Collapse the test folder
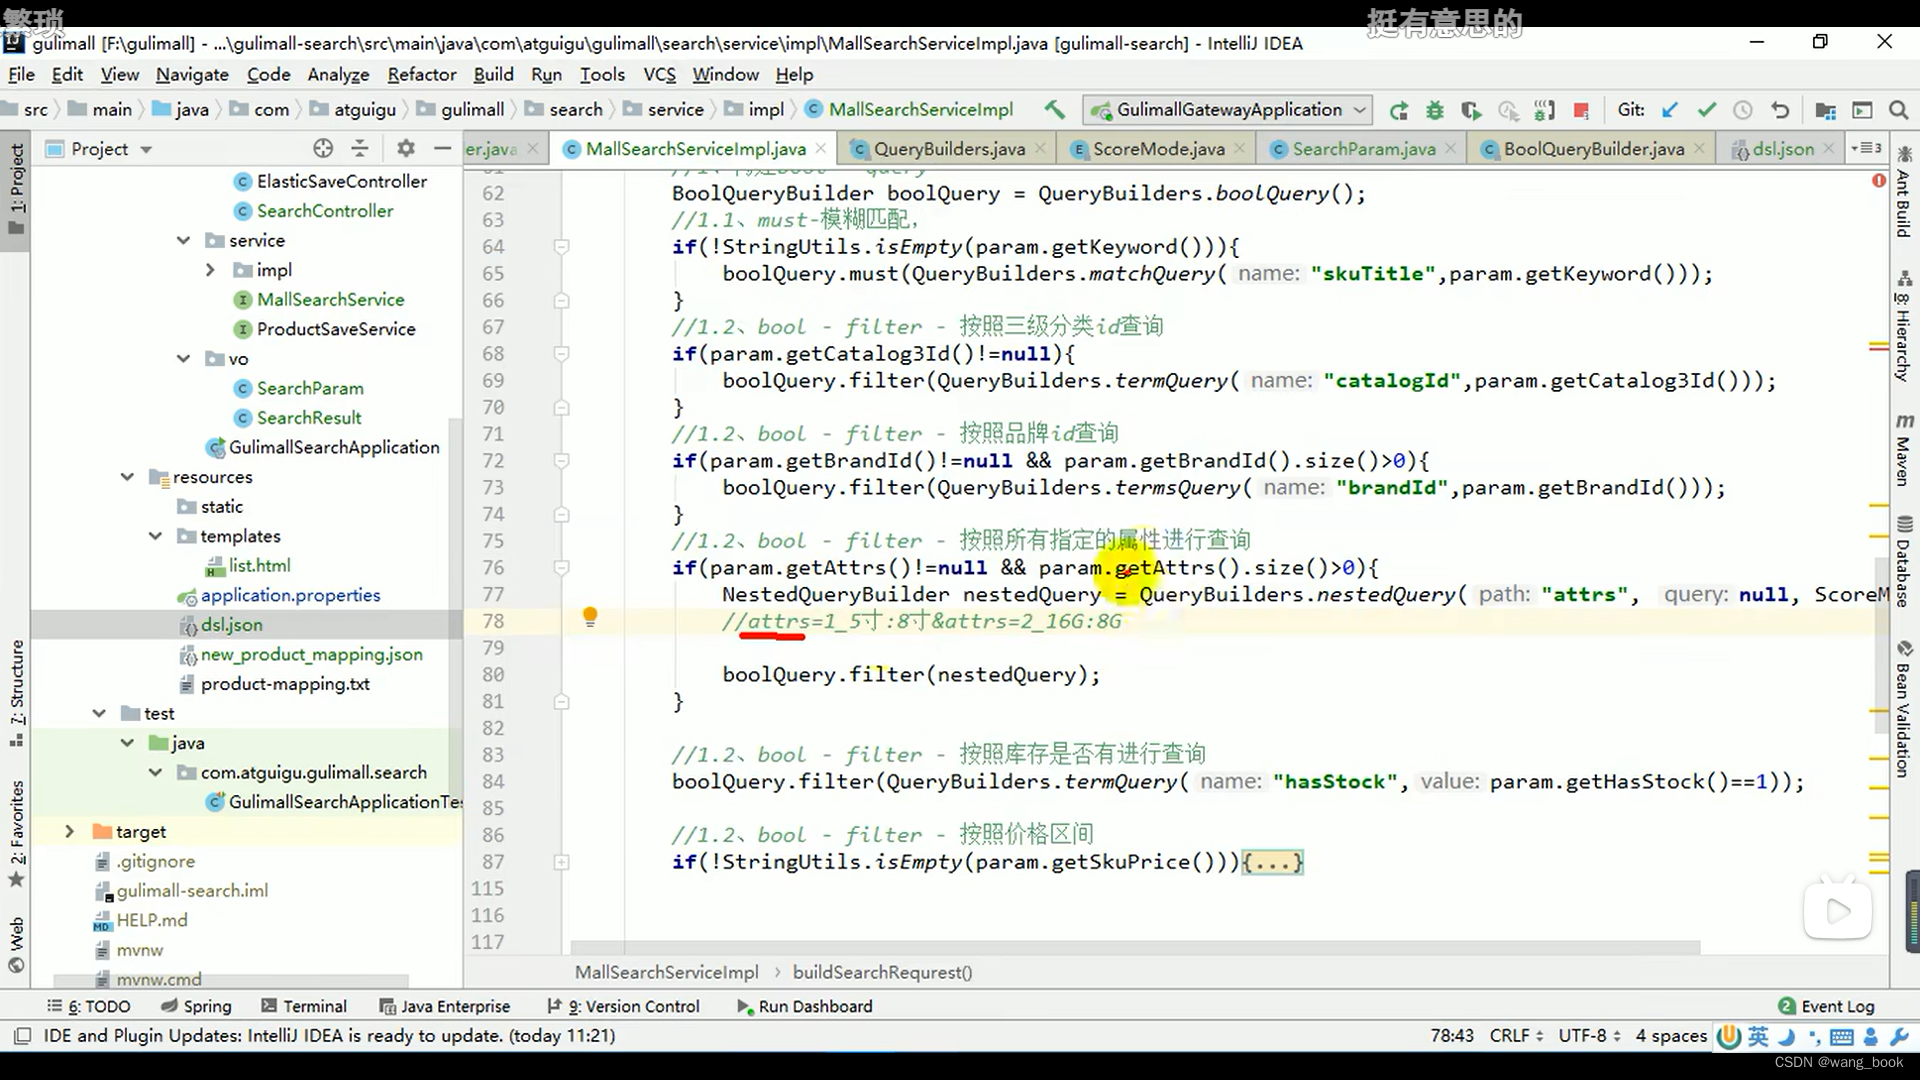The height and width of the screenshot is (1080, 1920). pyautogui.click(x=99, y=713)
